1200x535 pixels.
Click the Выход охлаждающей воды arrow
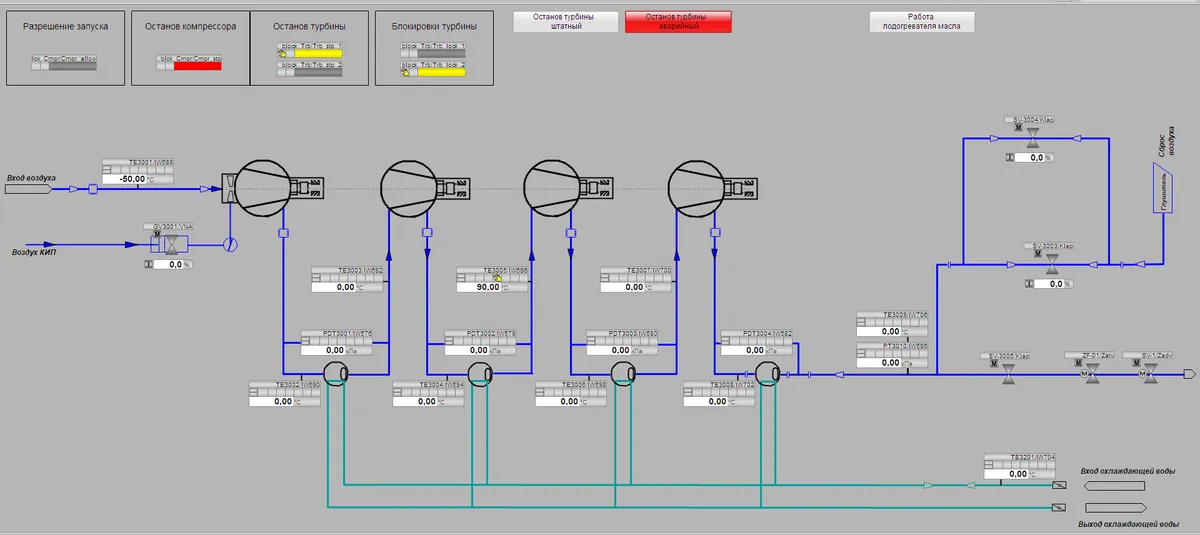point(1114,507)
